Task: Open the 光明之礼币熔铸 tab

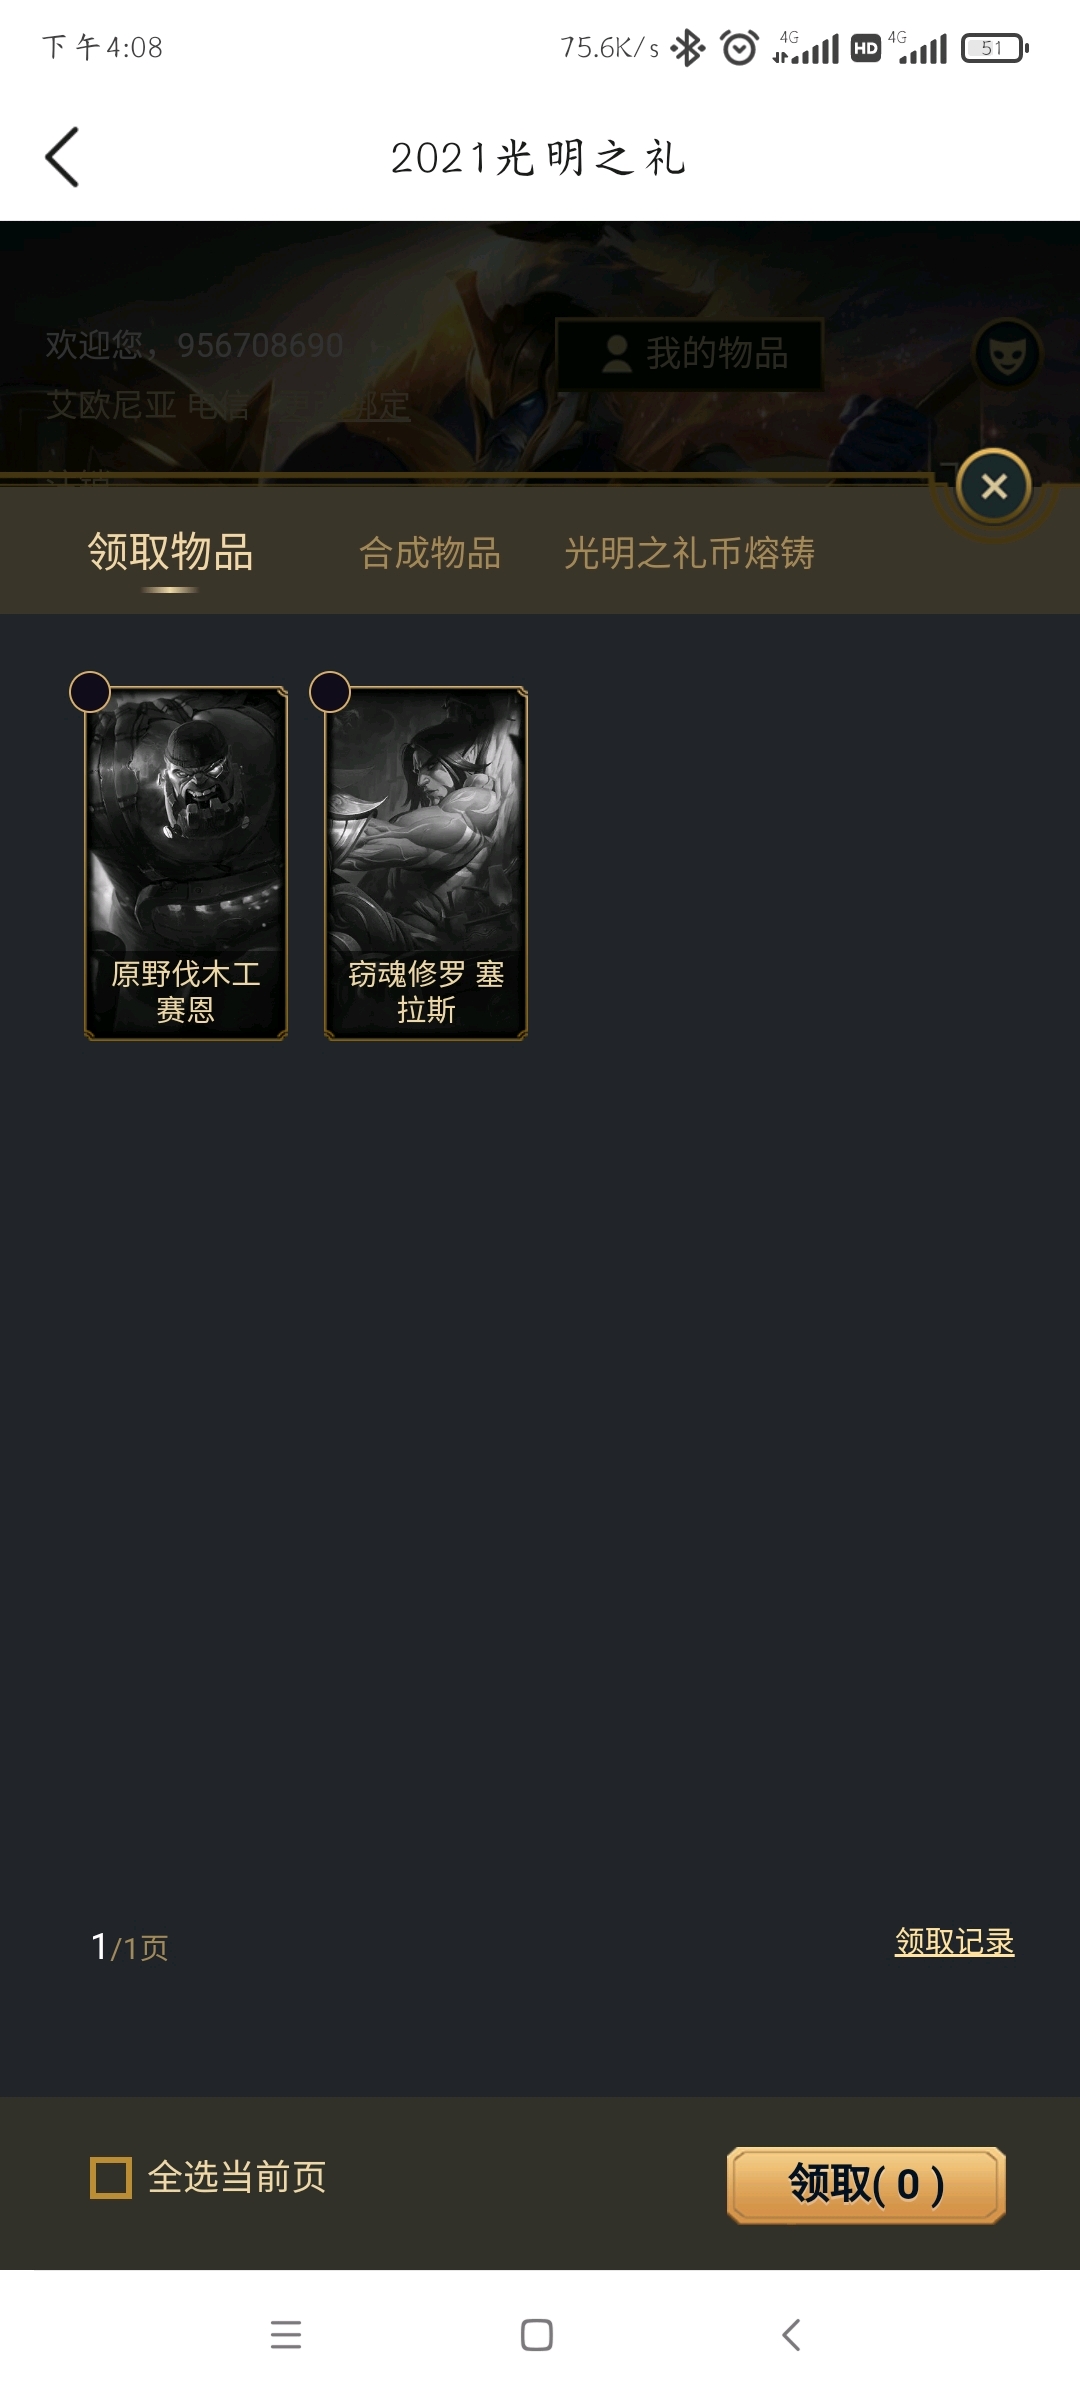Action: point(689,553)
